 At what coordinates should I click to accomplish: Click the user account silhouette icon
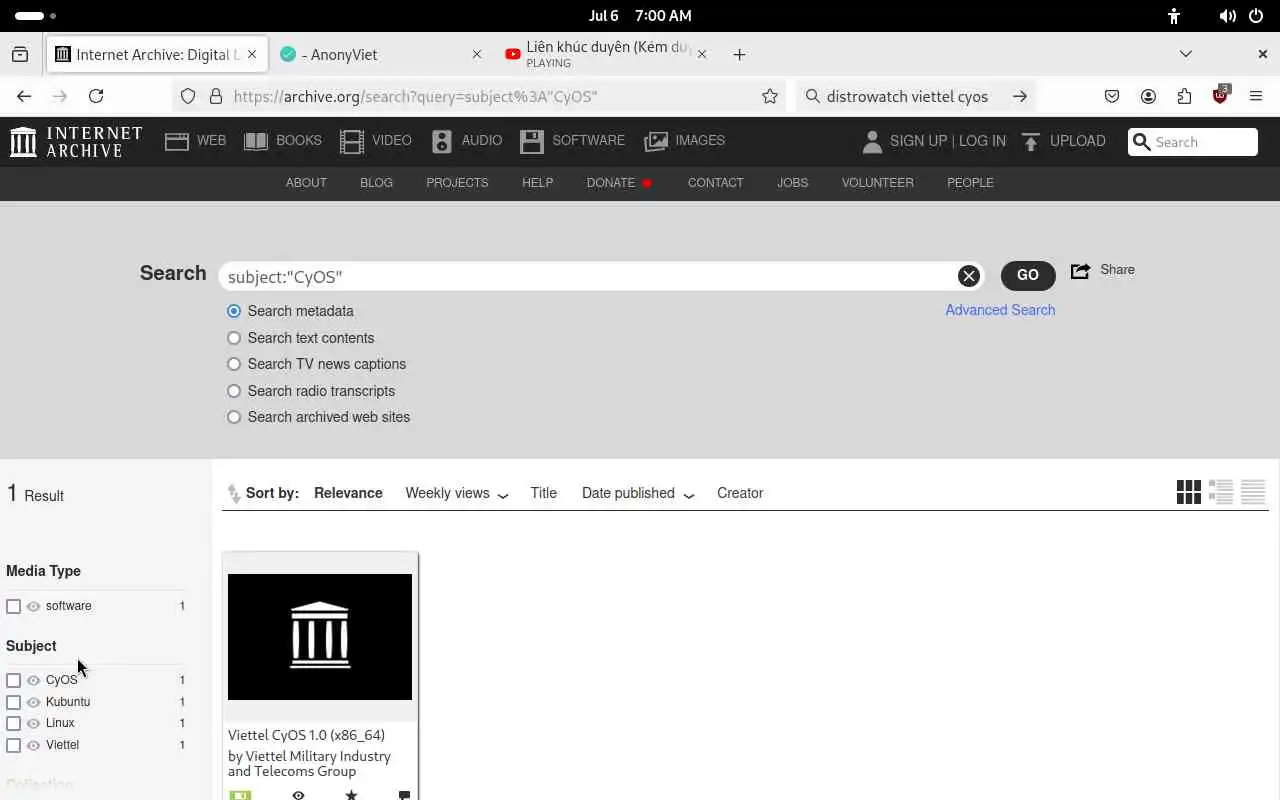pos(872,141)
